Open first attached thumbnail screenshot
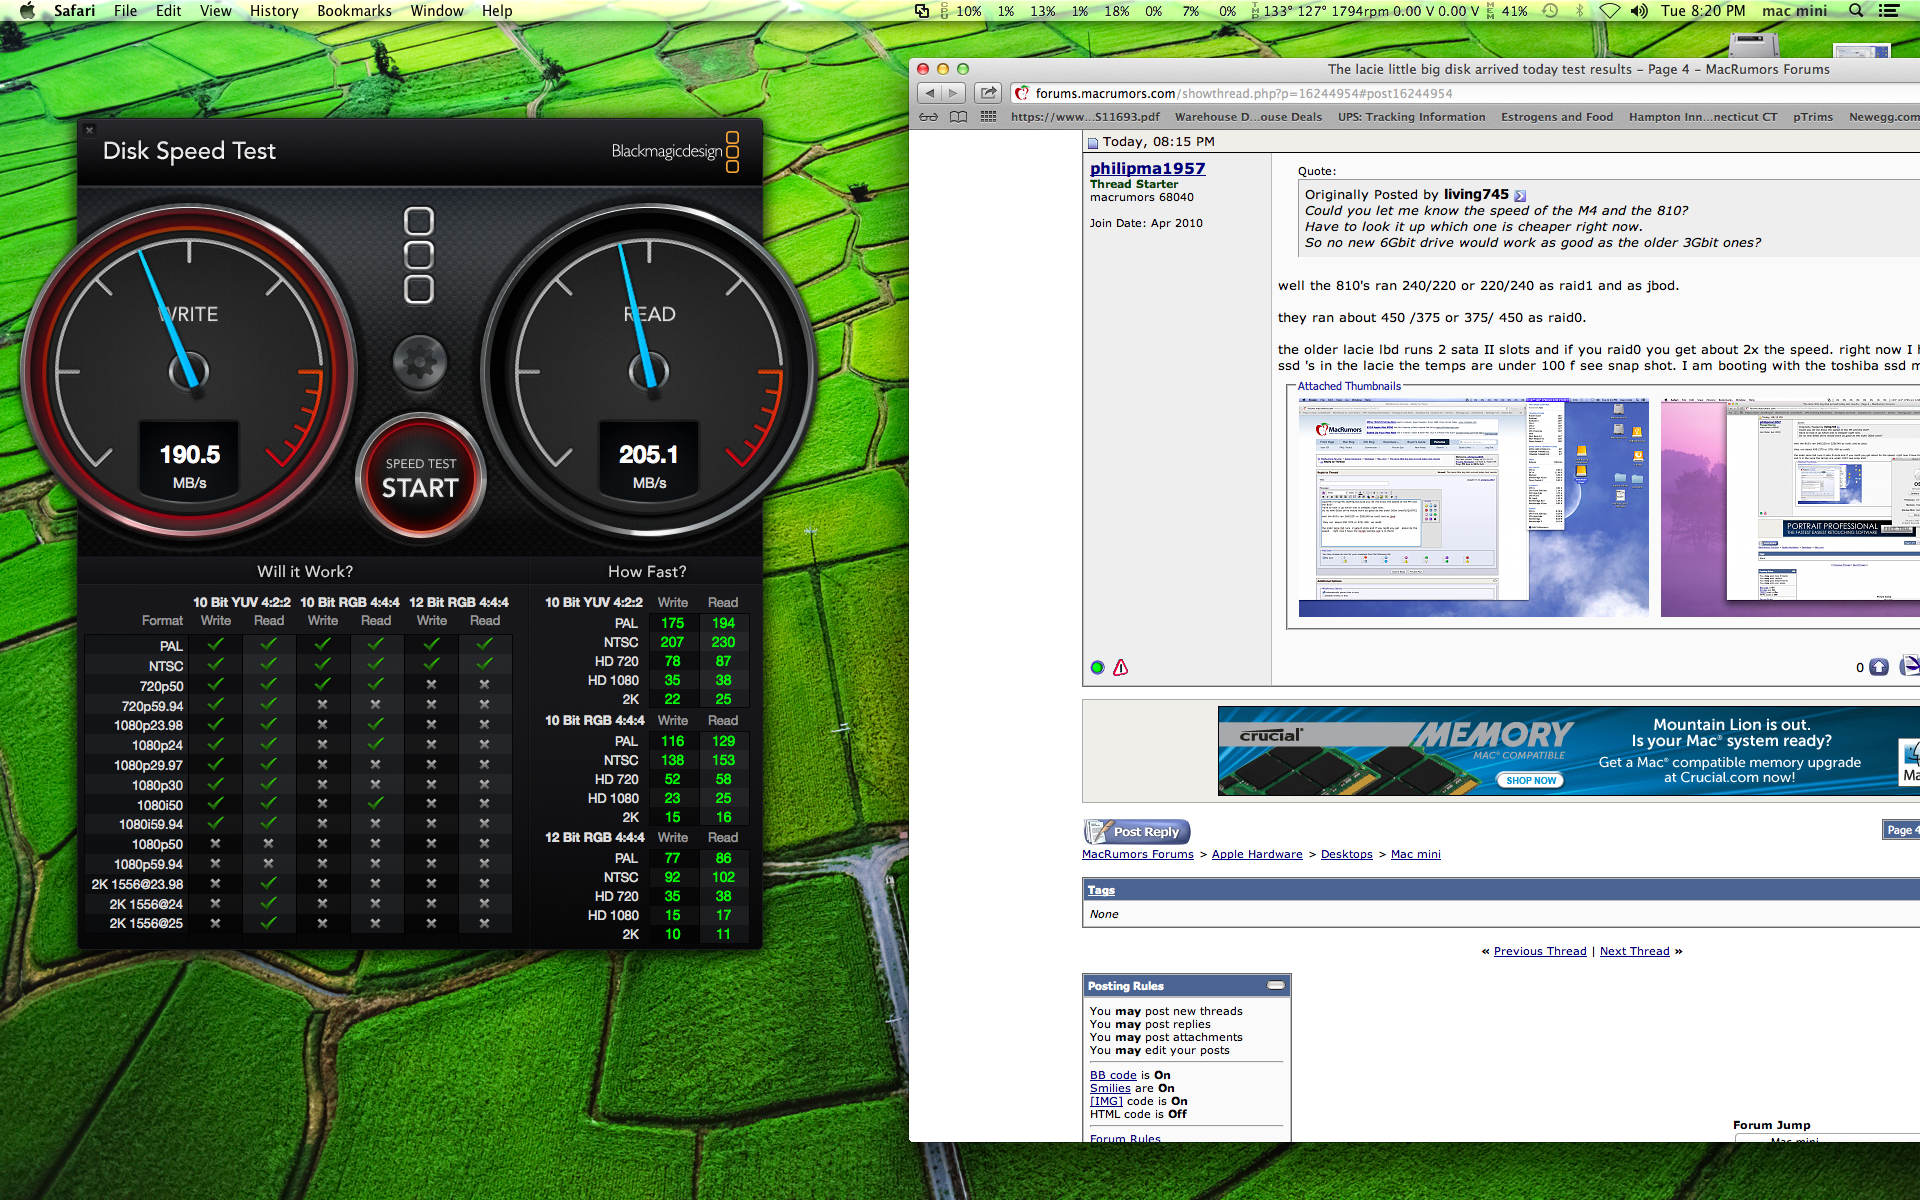The image size is (1920, 1200). coord(1473,507)
